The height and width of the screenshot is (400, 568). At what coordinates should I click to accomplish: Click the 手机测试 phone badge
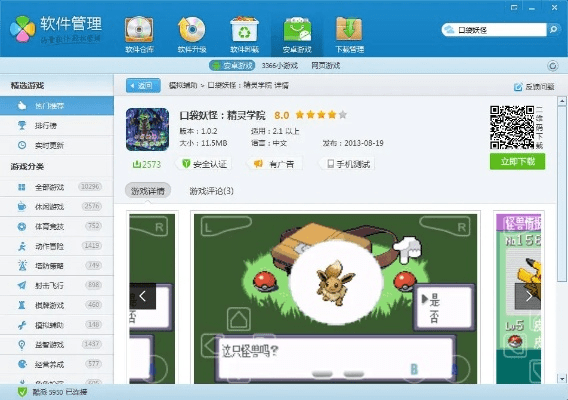coord(348,164)
